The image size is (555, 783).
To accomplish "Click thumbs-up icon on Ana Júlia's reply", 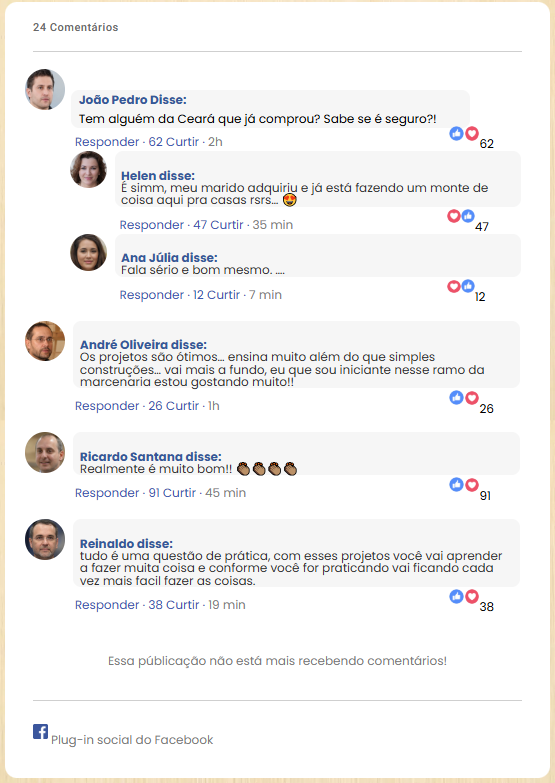I will [468, 286].
